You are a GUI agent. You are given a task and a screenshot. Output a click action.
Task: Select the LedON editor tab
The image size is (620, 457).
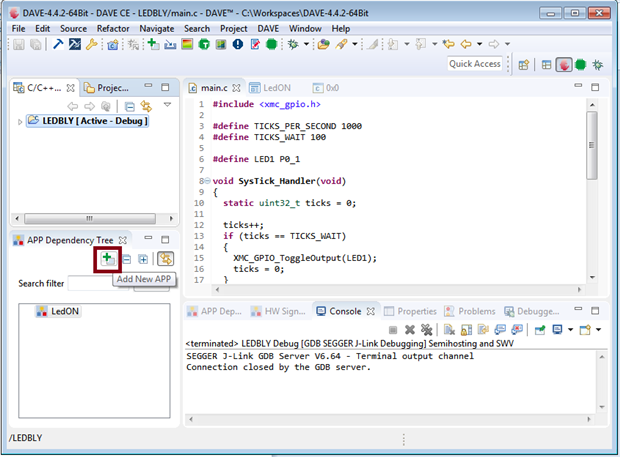click(x=275, y=87)
